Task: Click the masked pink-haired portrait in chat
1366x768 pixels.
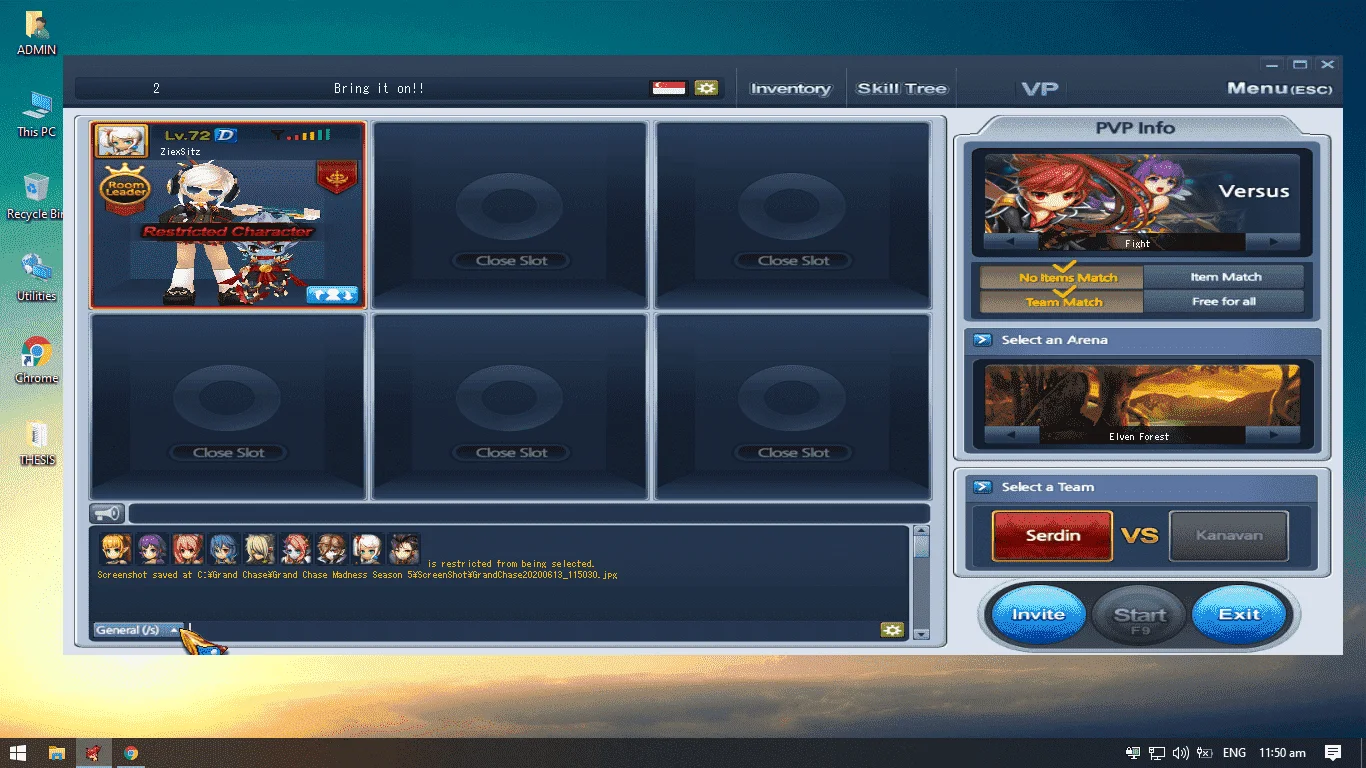Action: tap(296, 549)
